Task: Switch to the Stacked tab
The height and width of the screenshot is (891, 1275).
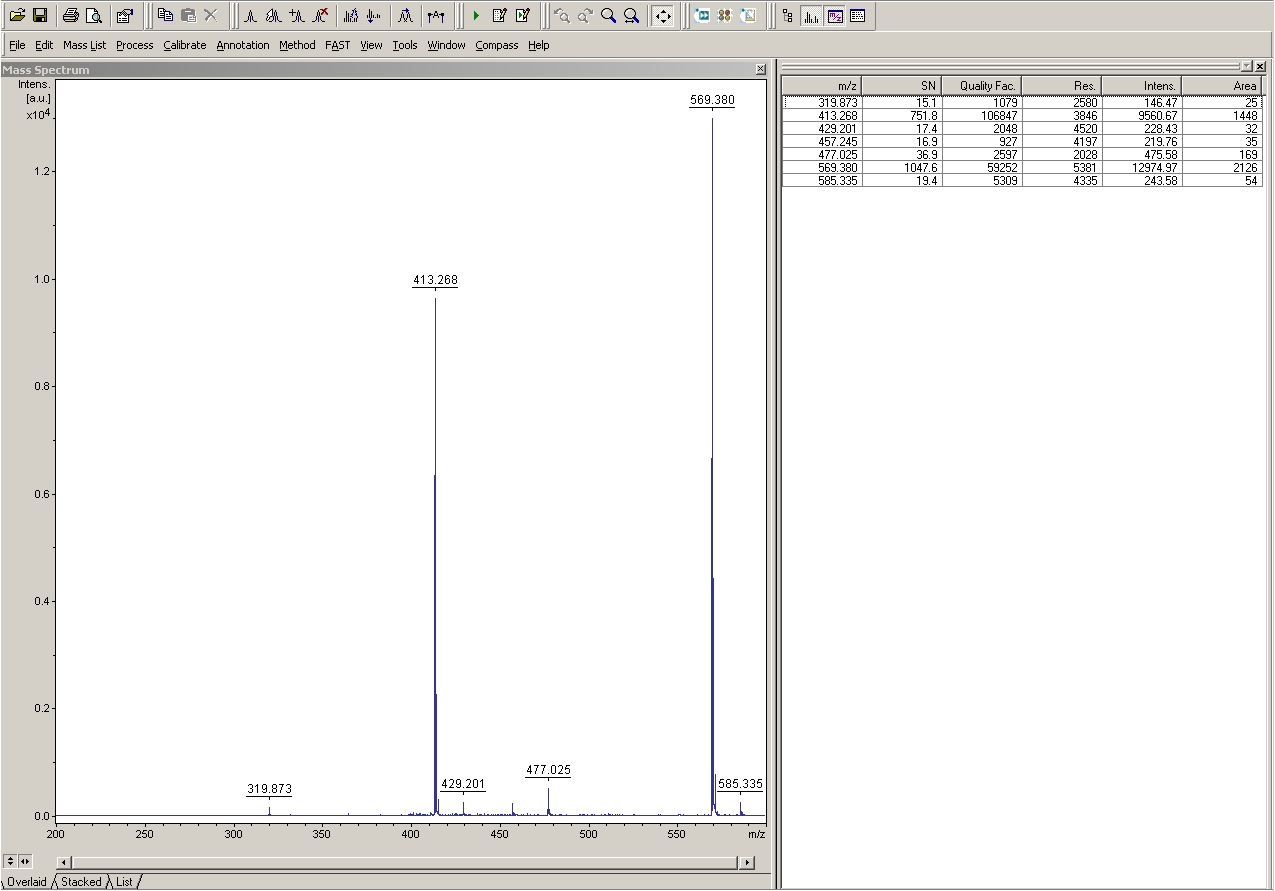Action: click(81, 882)
